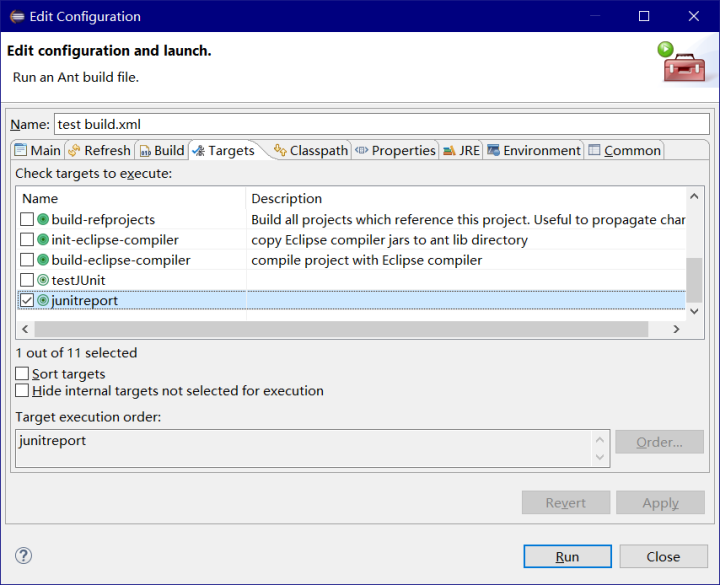Switch to the Refresh tab

pyautogui.click(x=99, y=150)
